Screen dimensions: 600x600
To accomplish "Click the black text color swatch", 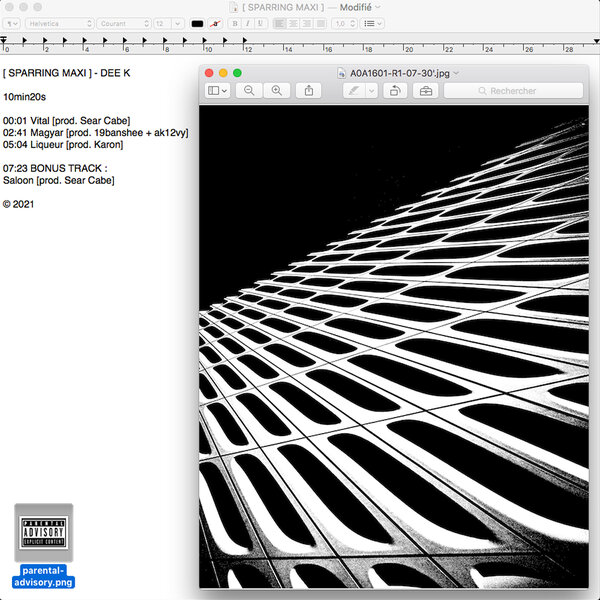I will tap(197, 23).
